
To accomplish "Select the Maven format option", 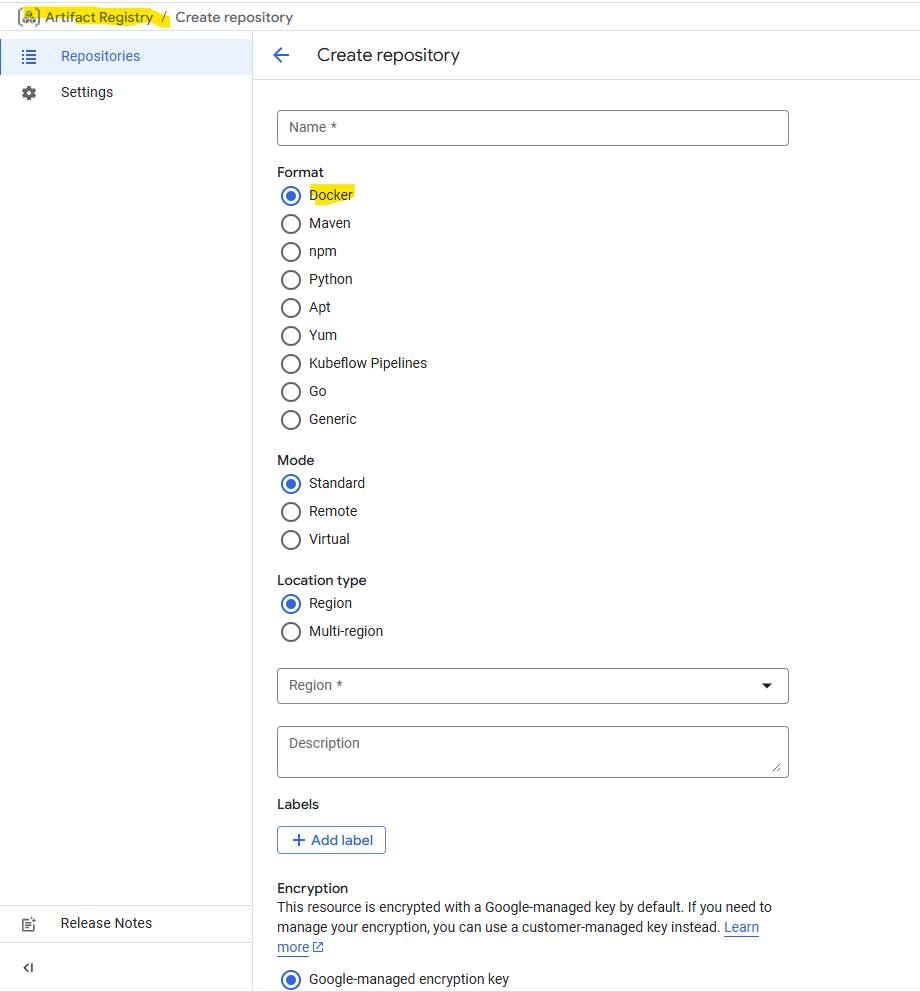I will click(x=291, y=224).
